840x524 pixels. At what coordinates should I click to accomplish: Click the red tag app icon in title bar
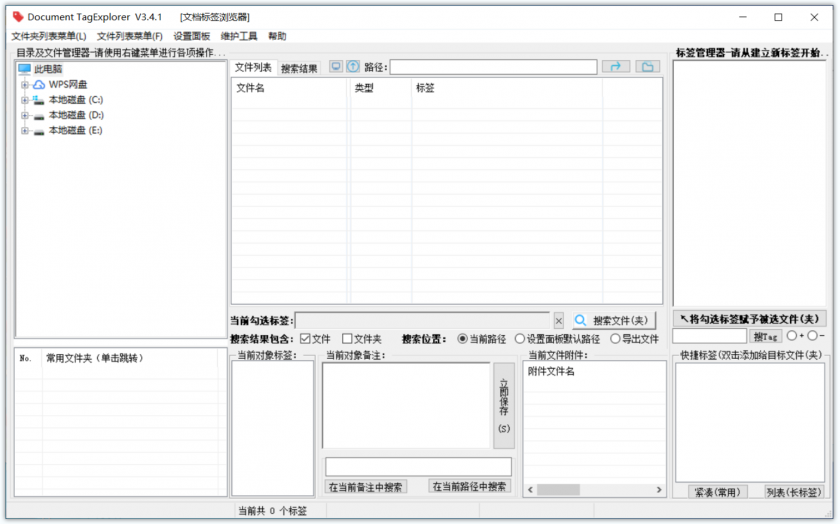(x=18, y=17)
